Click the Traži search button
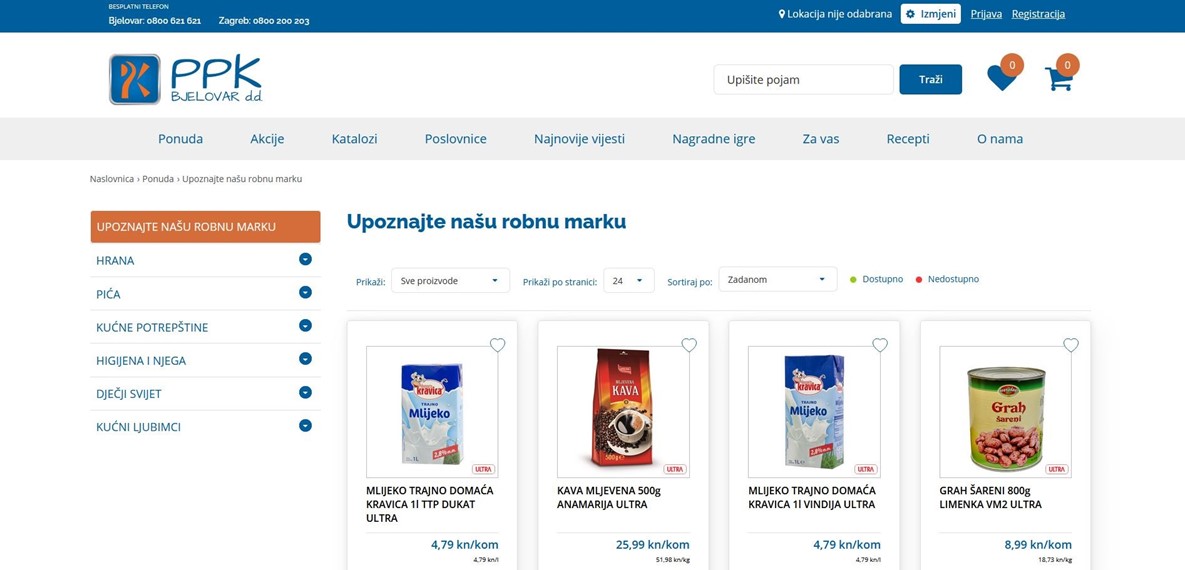Image resolution: width=1185 pixels, height=570 pixels. pos(930,79)
